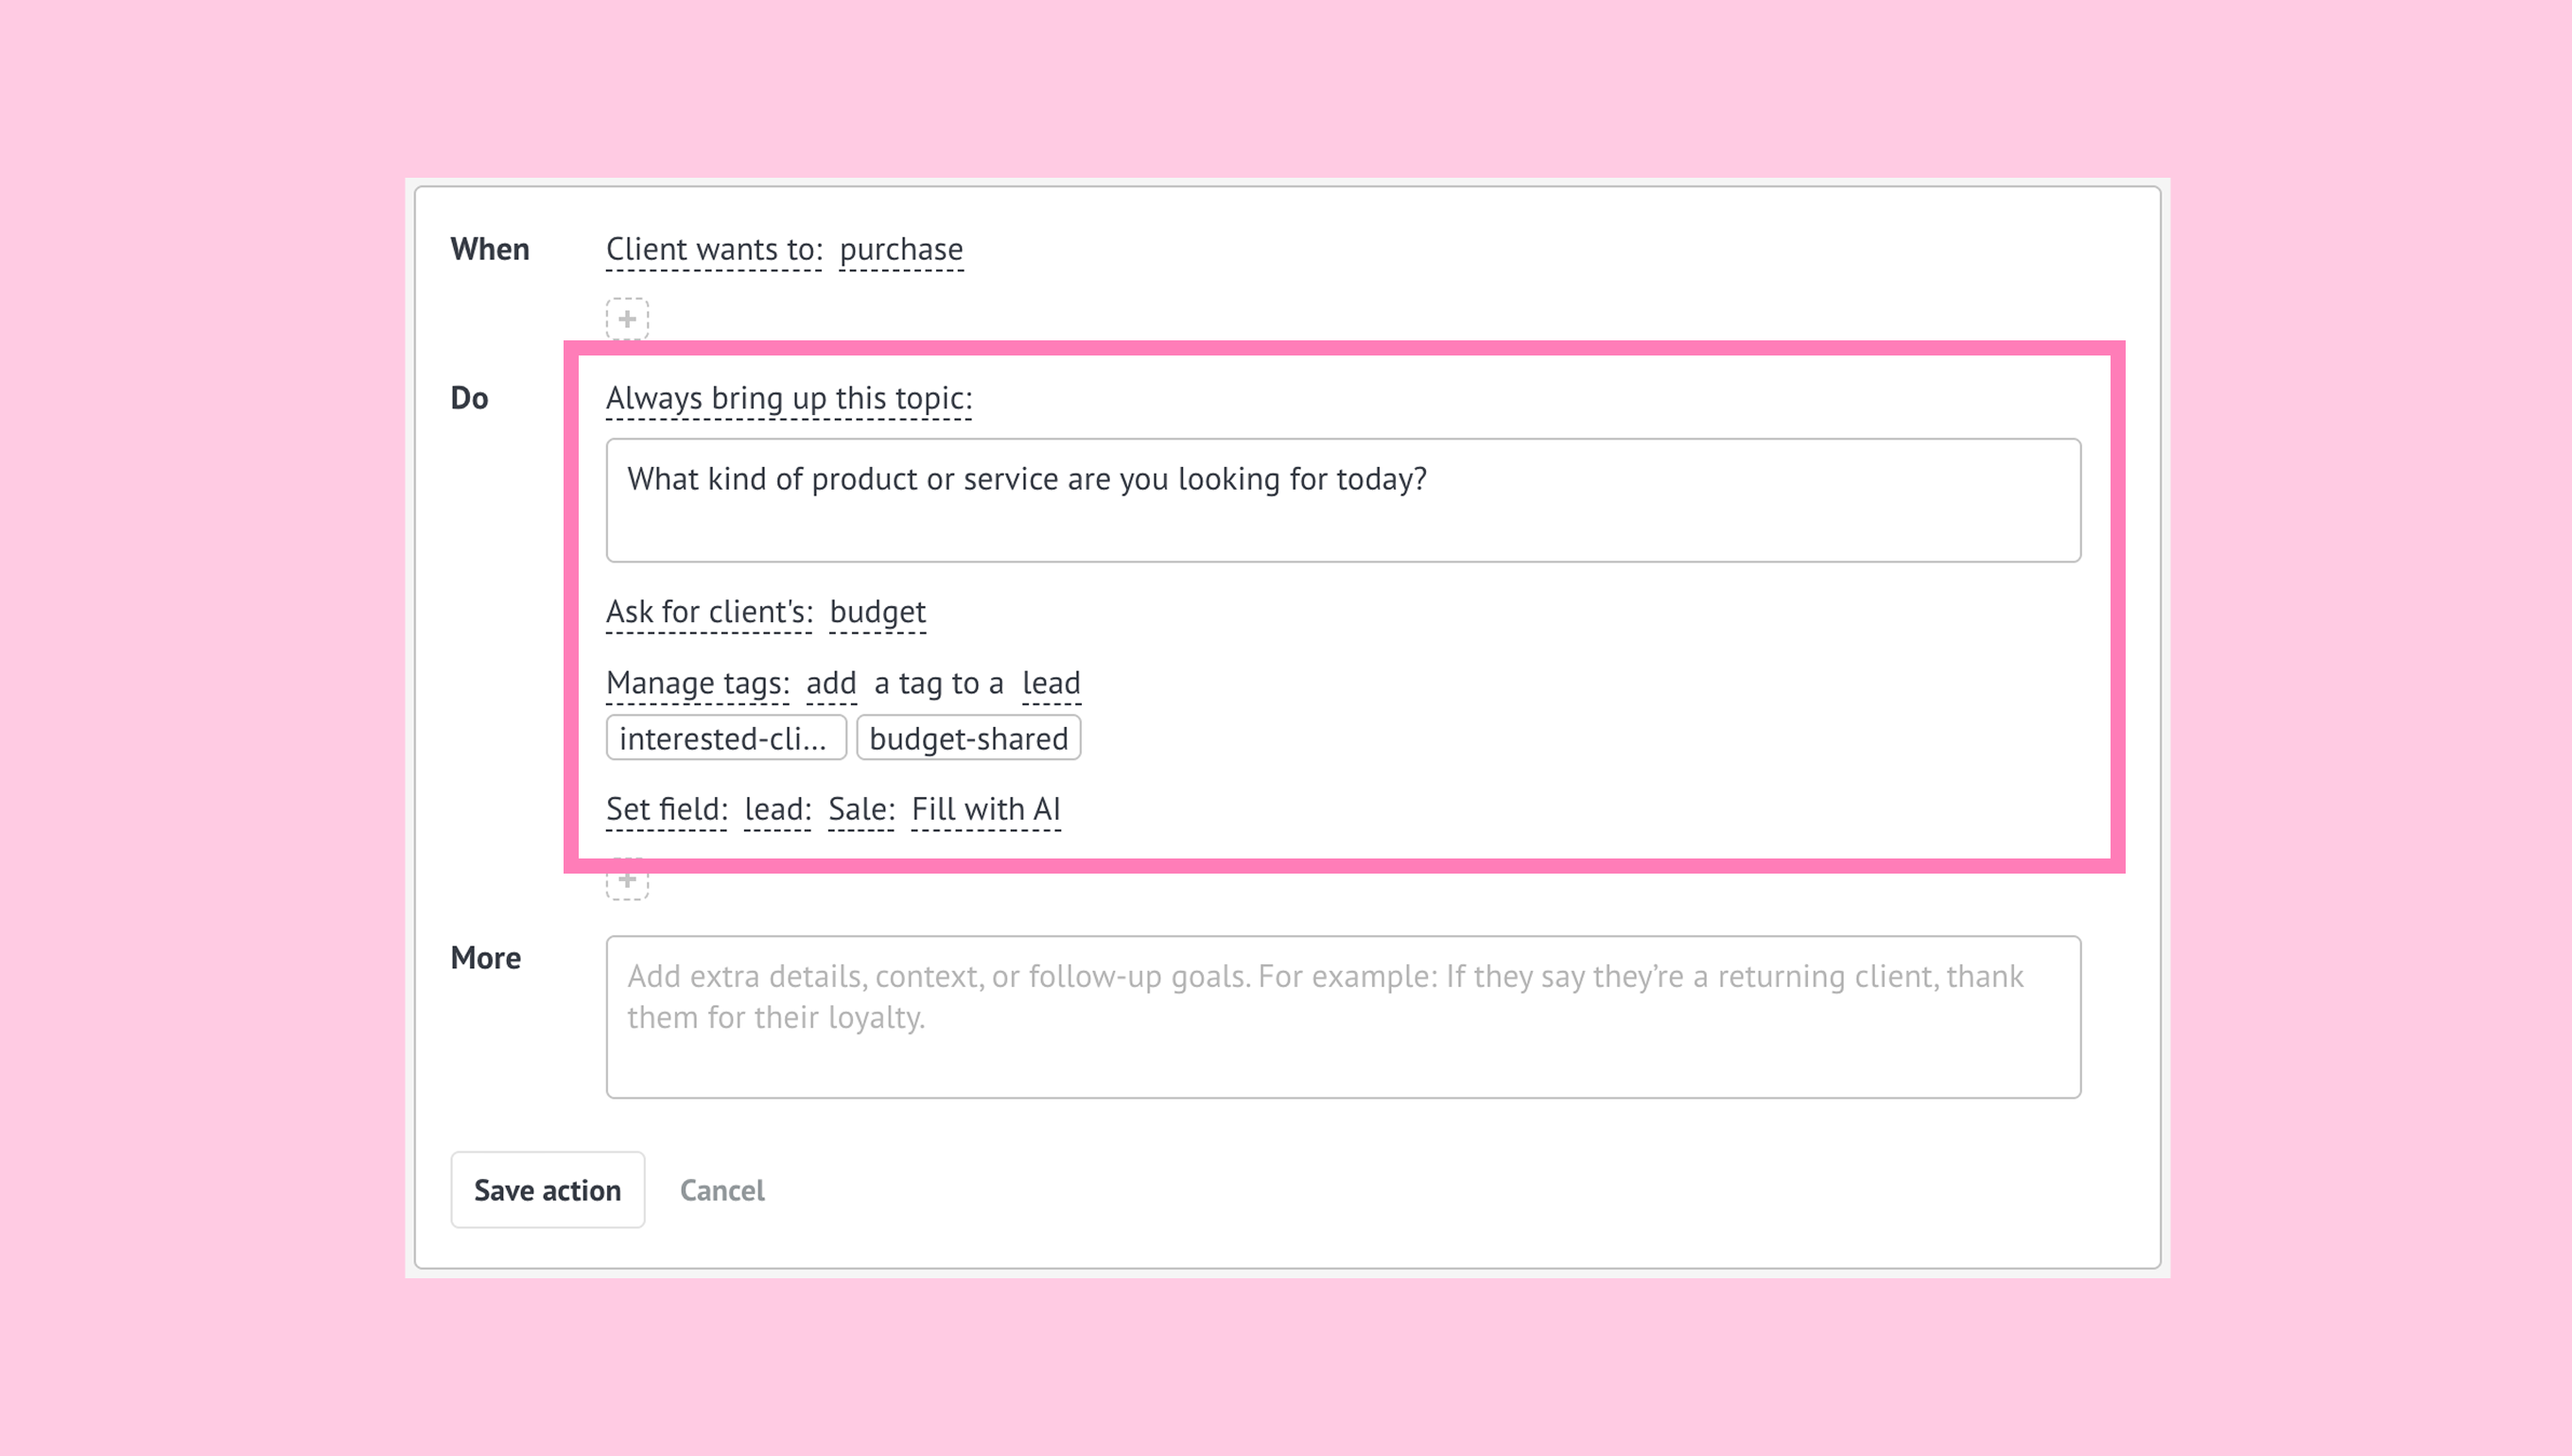The width and height of the screenshot is (2572, 1456).
Task: Pick a different field than 'Sale:'
Action: 861,809
